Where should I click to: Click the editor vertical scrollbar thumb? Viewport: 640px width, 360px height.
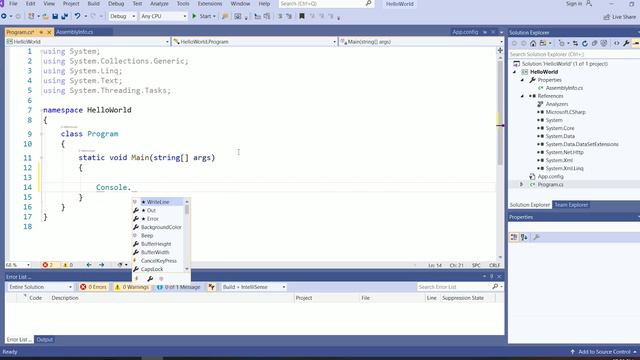pos(500,113)
